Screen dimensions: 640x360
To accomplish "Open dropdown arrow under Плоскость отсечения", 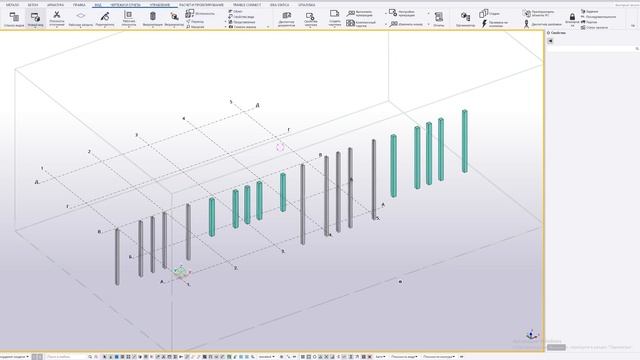I will coord(57,28).
